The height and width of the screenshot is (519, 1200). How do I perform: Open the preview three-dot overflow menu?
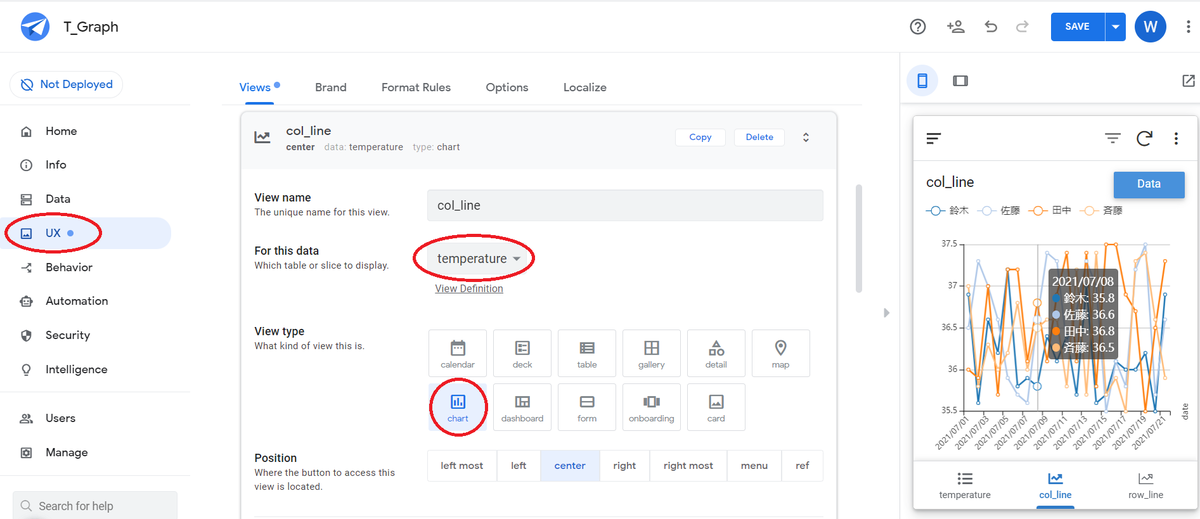pyautogui.click(x=1177, y=139)
